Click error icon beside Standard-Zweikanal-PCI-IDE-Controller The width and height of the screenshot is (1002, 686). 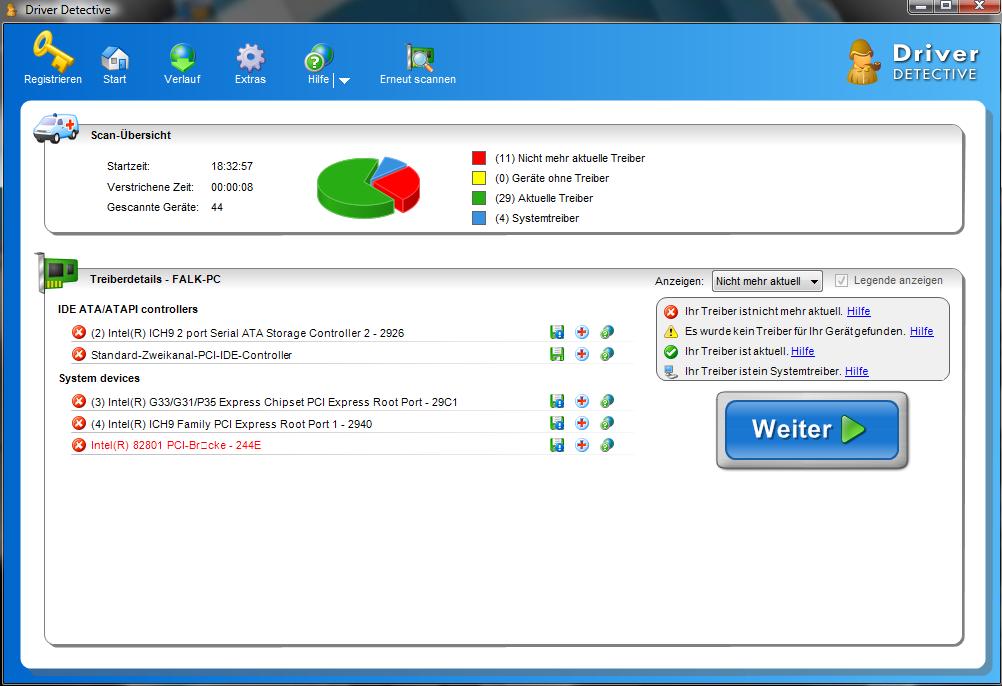coord(79,354)
